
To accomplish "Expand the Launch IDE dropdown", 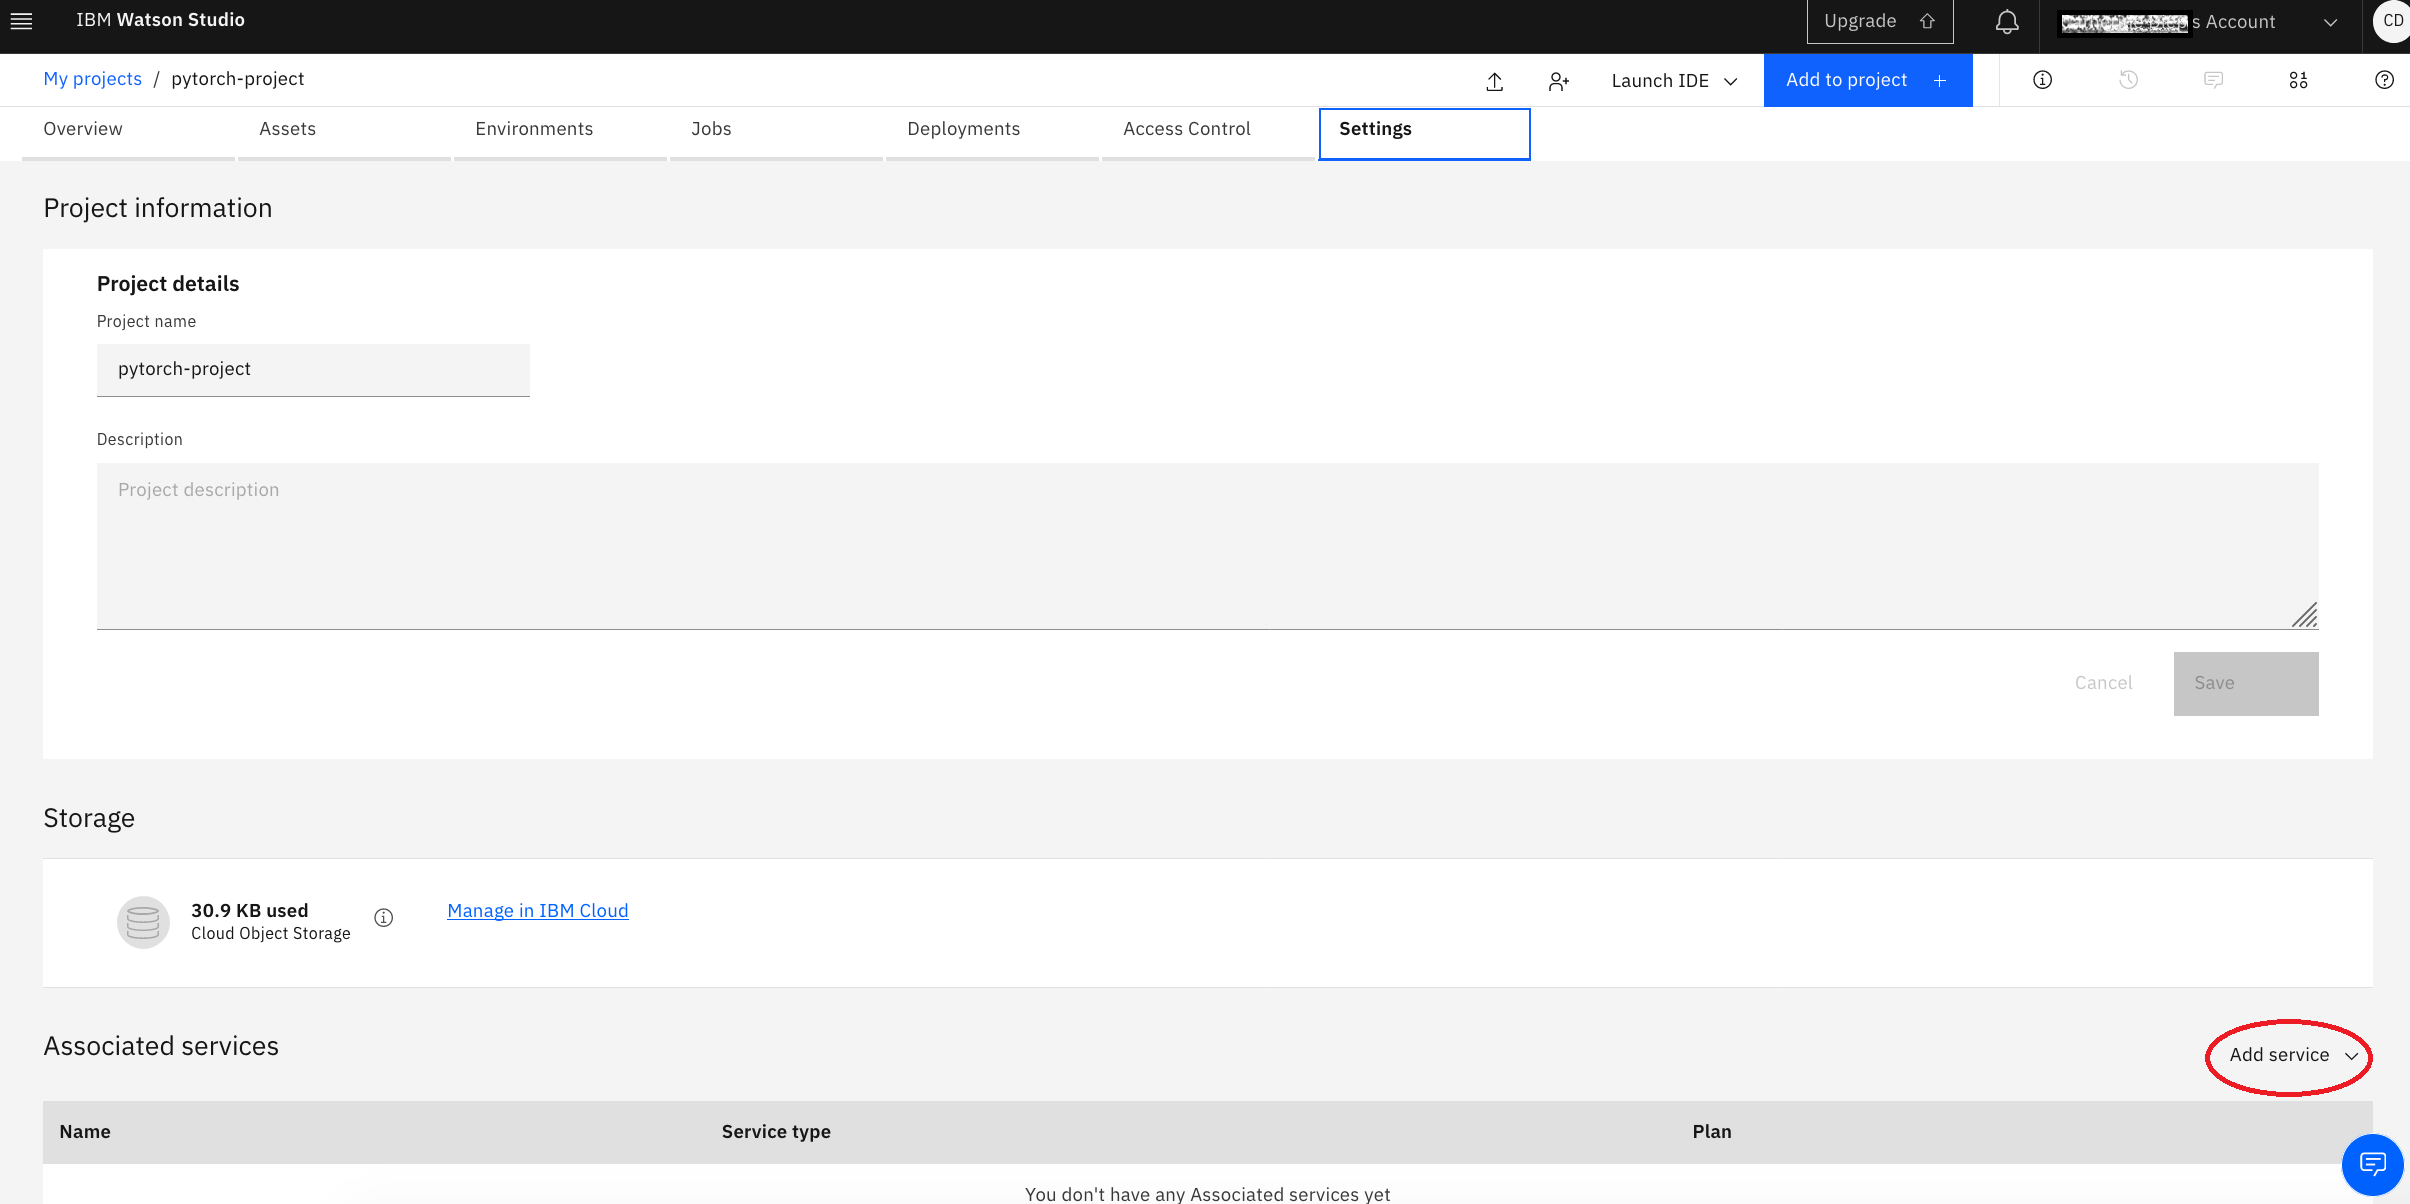I will (x=1674, y=81).
